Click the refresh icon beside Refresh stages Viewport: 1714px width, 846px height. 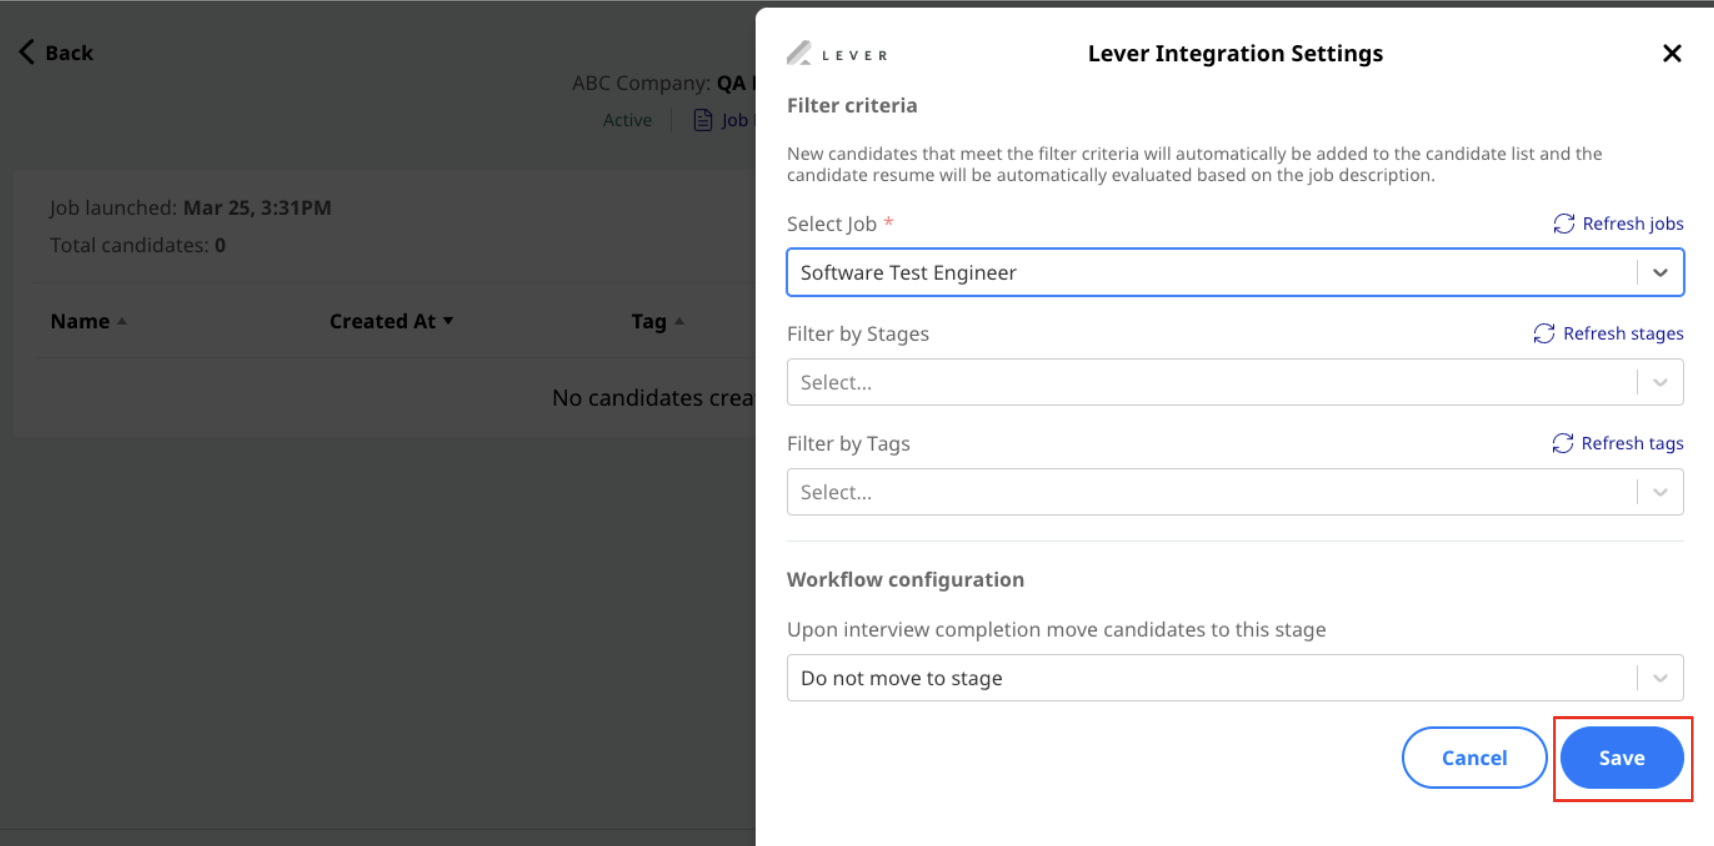click(1544, 334)
